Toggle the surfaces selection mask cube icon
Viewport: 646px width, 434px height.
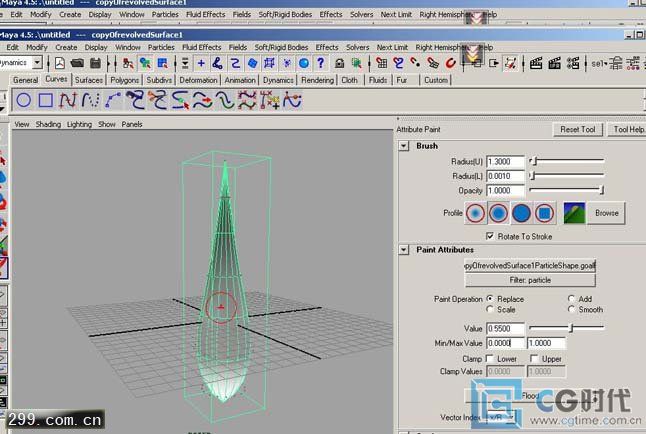[x=252, y=63]
